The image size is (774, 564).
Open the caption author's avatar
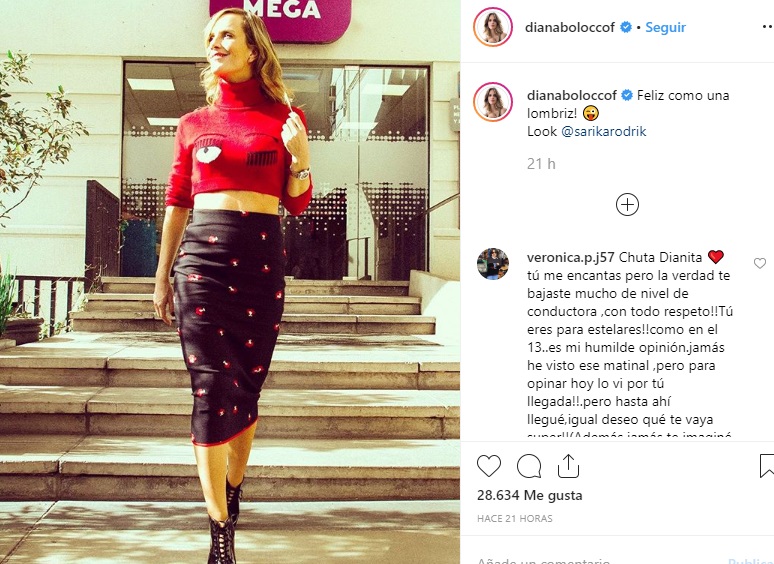(x=493, y=102)
